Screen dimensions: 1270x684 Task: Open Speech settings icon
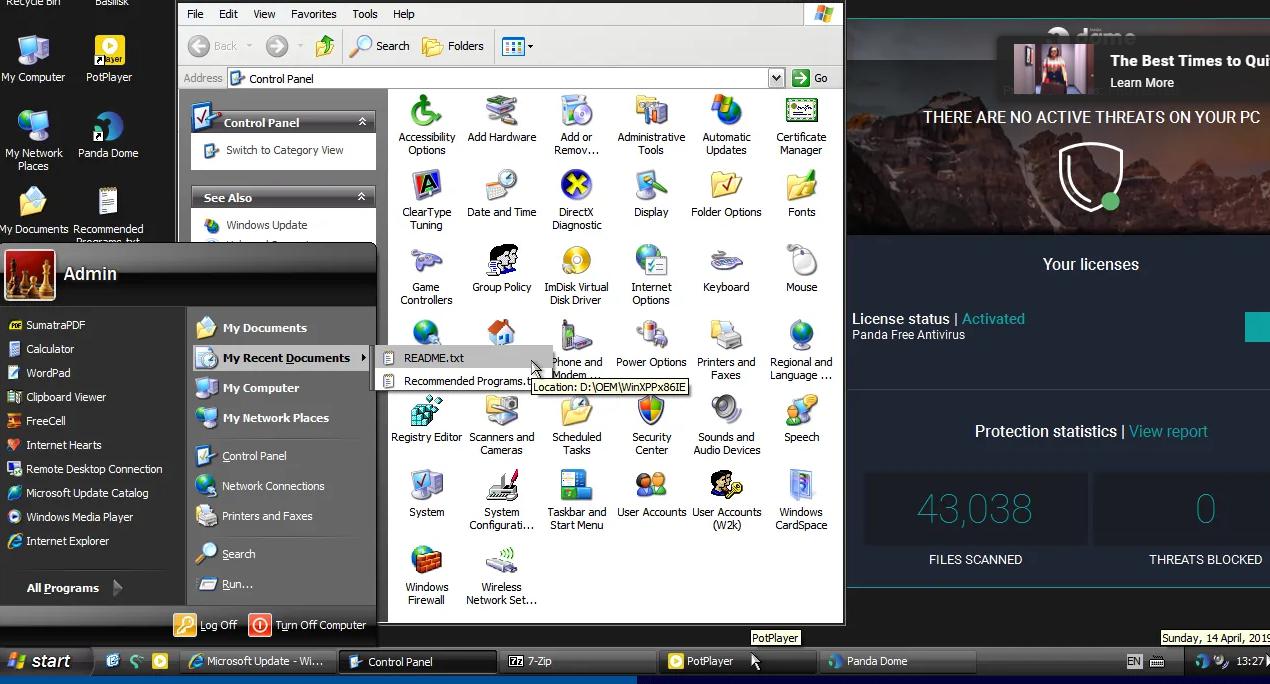(801, 419)
